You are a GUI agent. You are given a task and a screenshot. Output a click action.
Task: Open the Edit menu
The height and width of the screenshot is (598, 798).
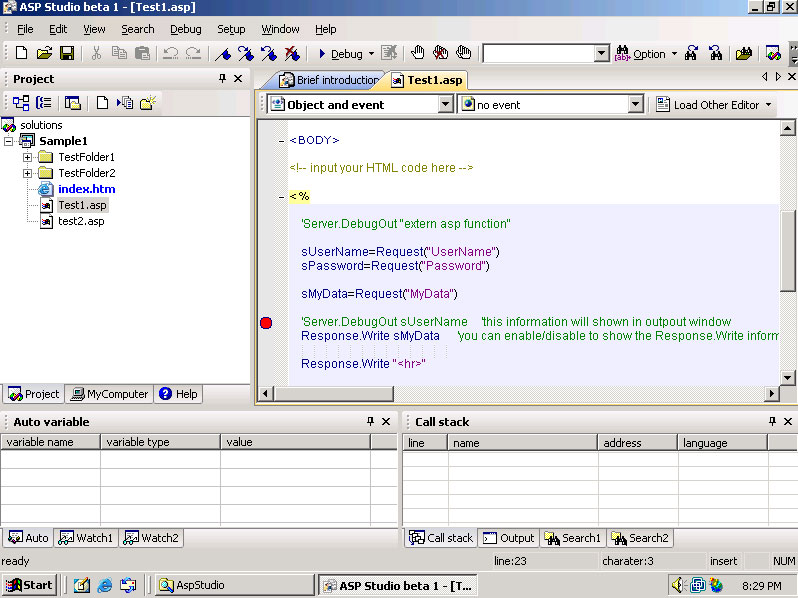click(x=58, y=29)
